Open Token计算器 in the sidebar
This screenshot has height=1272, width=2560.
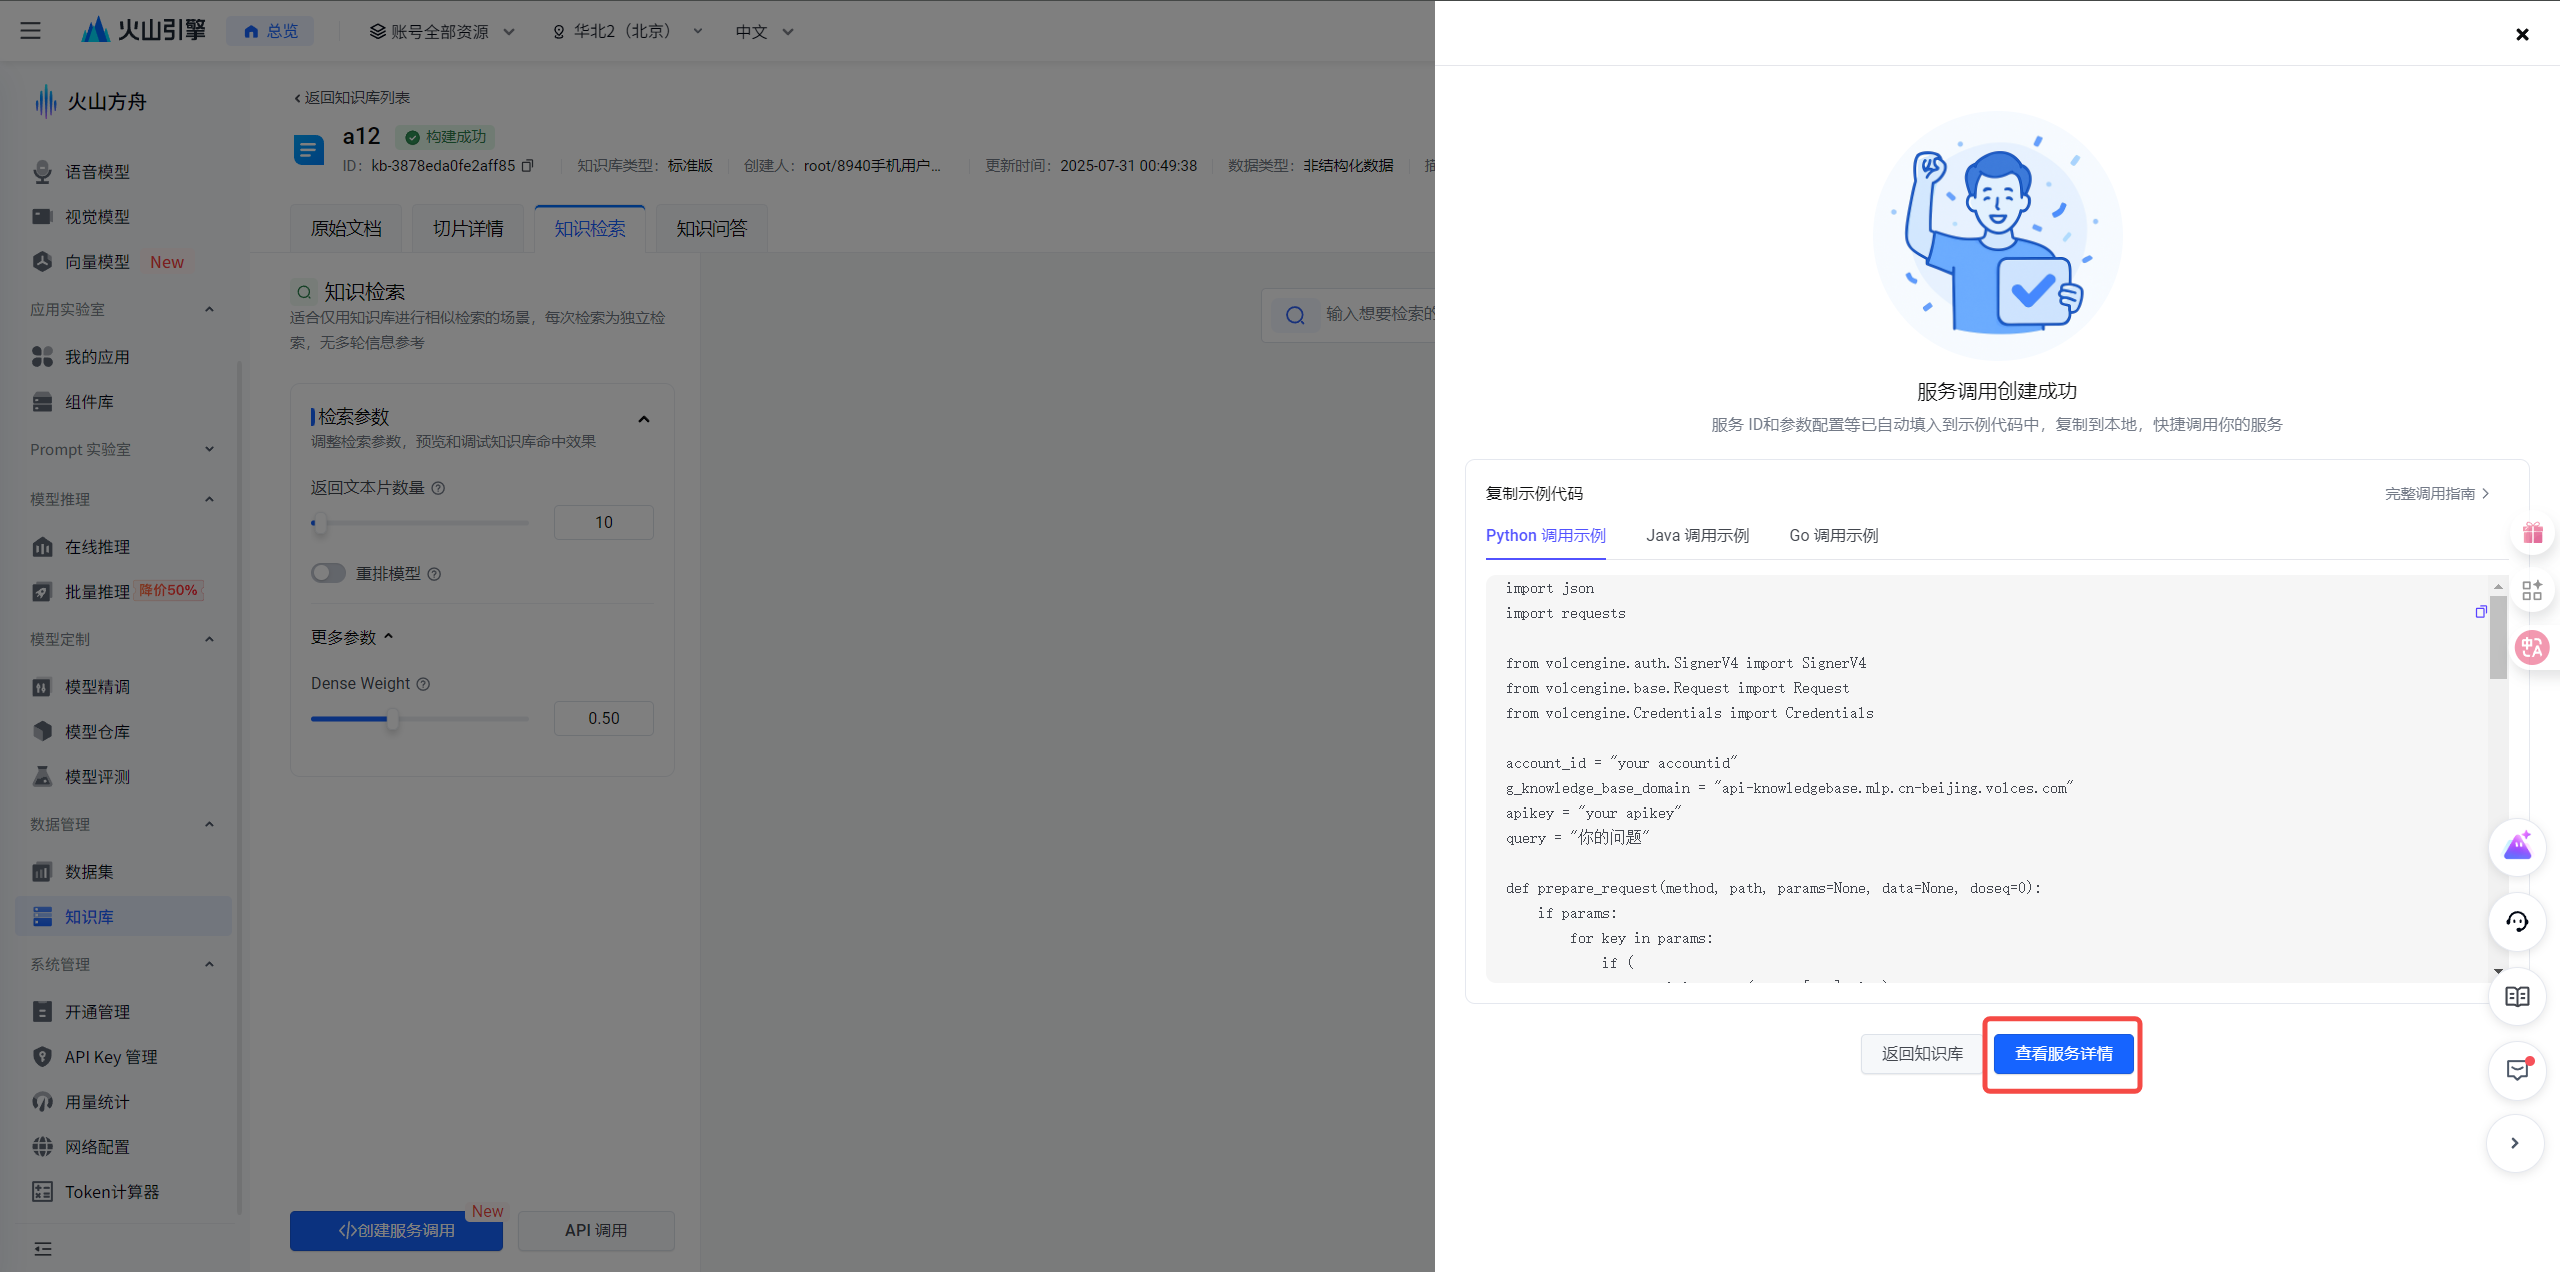click(111, 1192)
